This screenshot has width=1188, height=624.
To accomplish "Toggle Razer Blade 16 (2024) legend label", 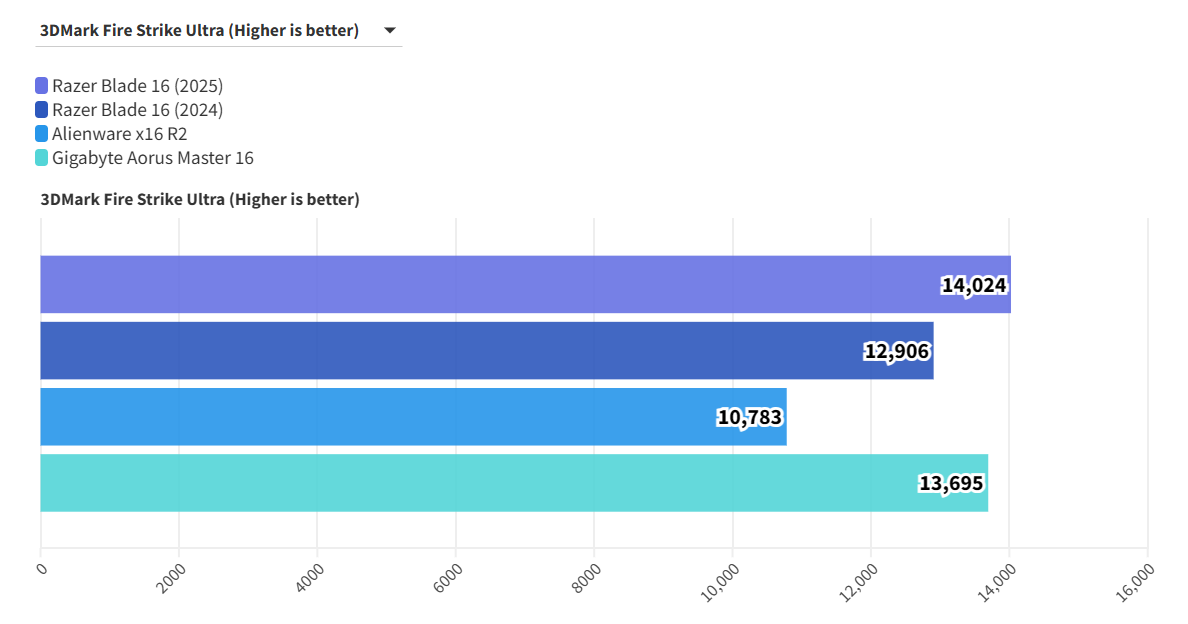I will (137, 110).
